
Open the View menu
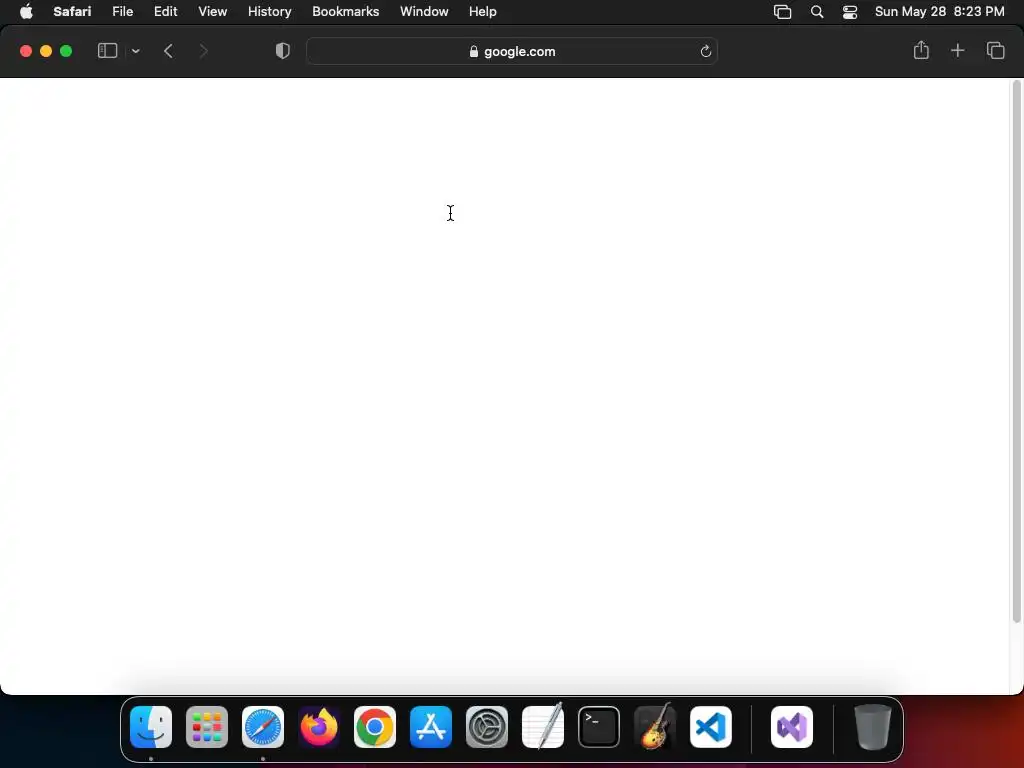(213, 11)
